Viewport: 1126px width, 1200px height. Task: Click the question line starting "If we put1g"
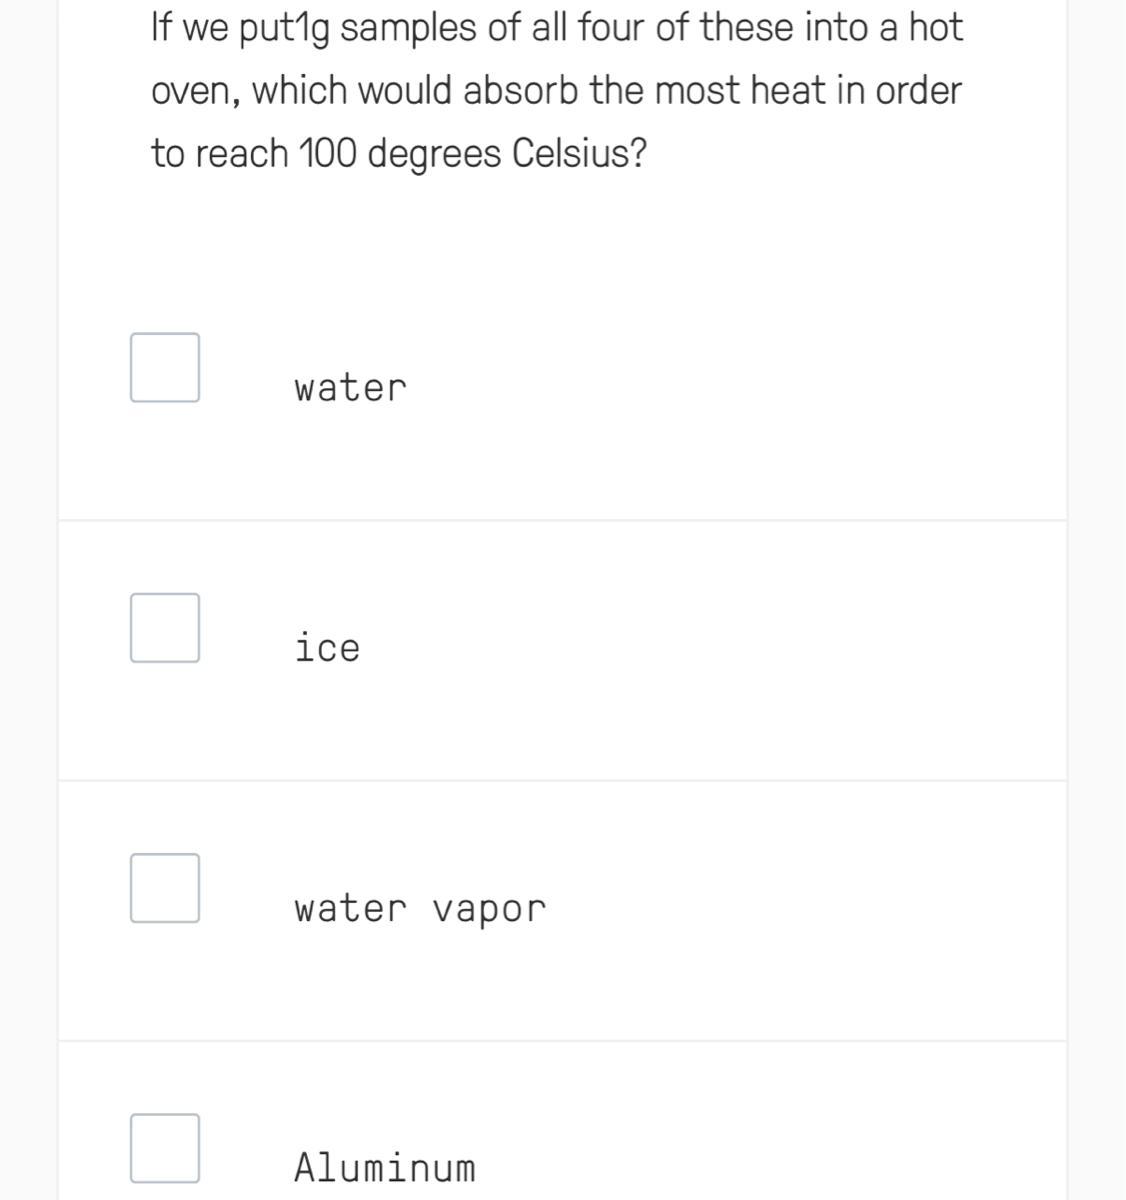(x=557, y=29)
